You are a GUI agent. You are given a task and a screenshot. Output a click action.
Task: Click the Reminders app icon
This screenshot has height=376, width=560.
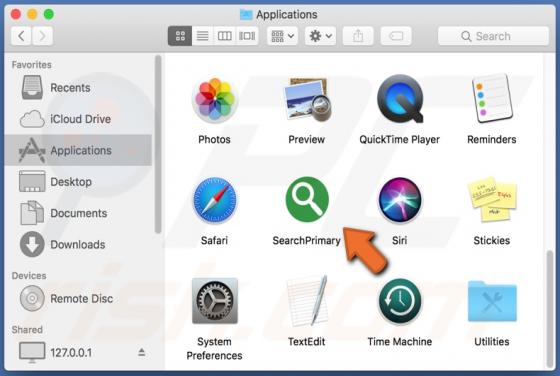pos(492,99)
